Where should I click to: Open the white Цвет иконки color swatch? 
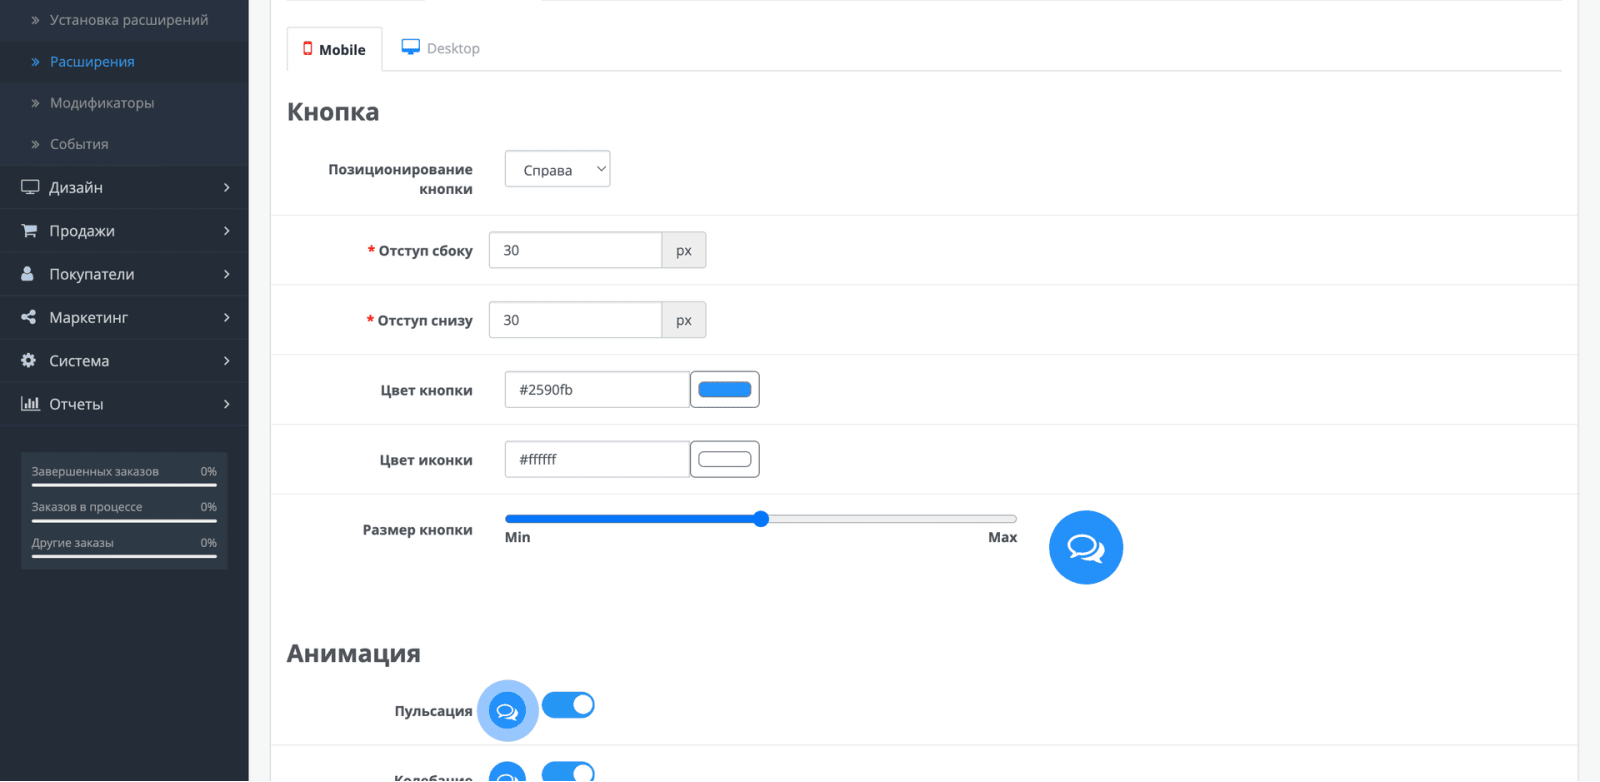coord(725,459)
